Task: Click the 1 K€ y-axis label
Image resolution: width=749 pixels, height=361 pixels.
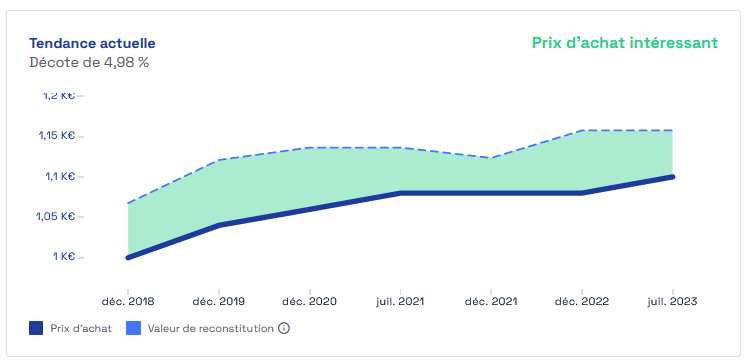Action: [64, 257]
